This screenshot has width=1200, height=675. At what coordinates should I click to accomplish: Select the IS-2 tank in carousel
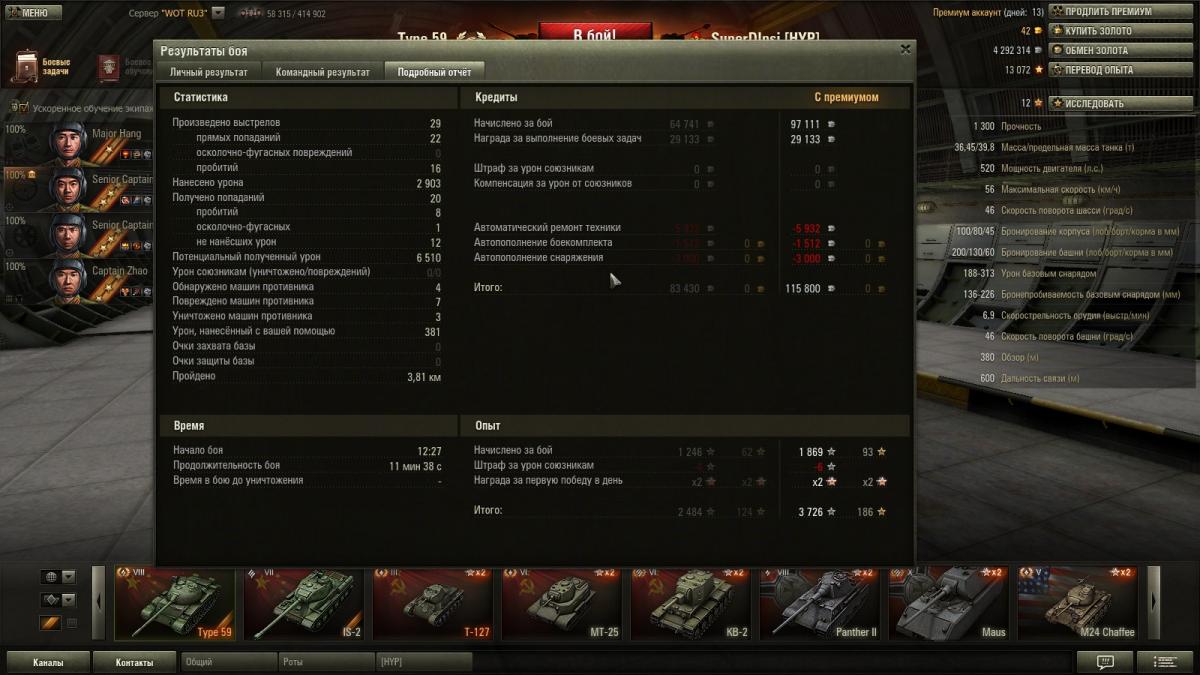pos(304,603)
